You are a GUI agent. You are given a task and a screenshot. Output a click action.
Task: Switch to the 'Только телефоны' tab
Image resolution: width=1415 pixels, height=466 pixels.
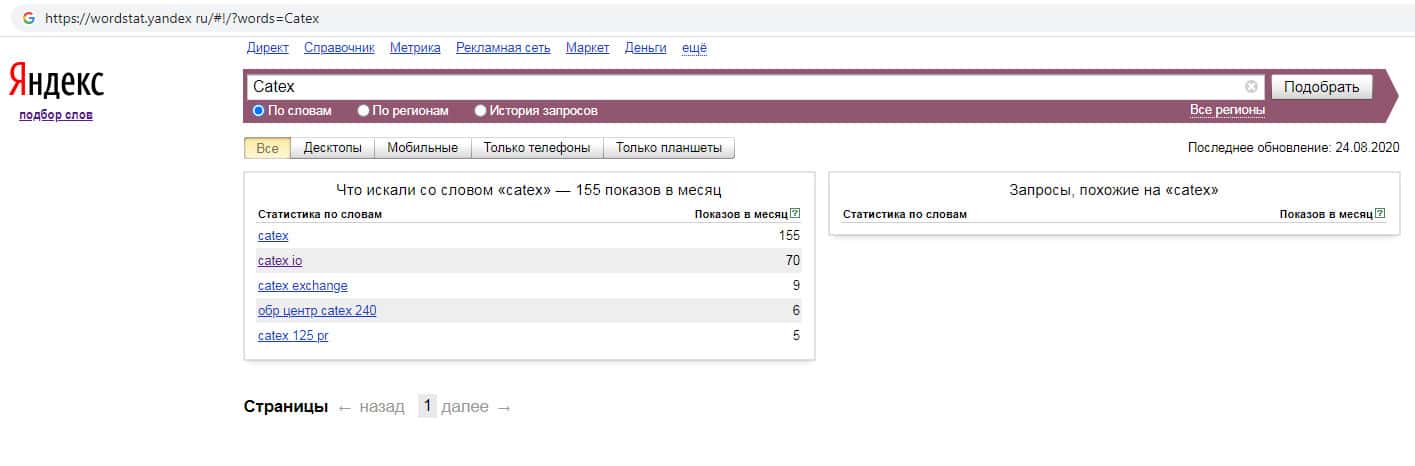[537, 148]
